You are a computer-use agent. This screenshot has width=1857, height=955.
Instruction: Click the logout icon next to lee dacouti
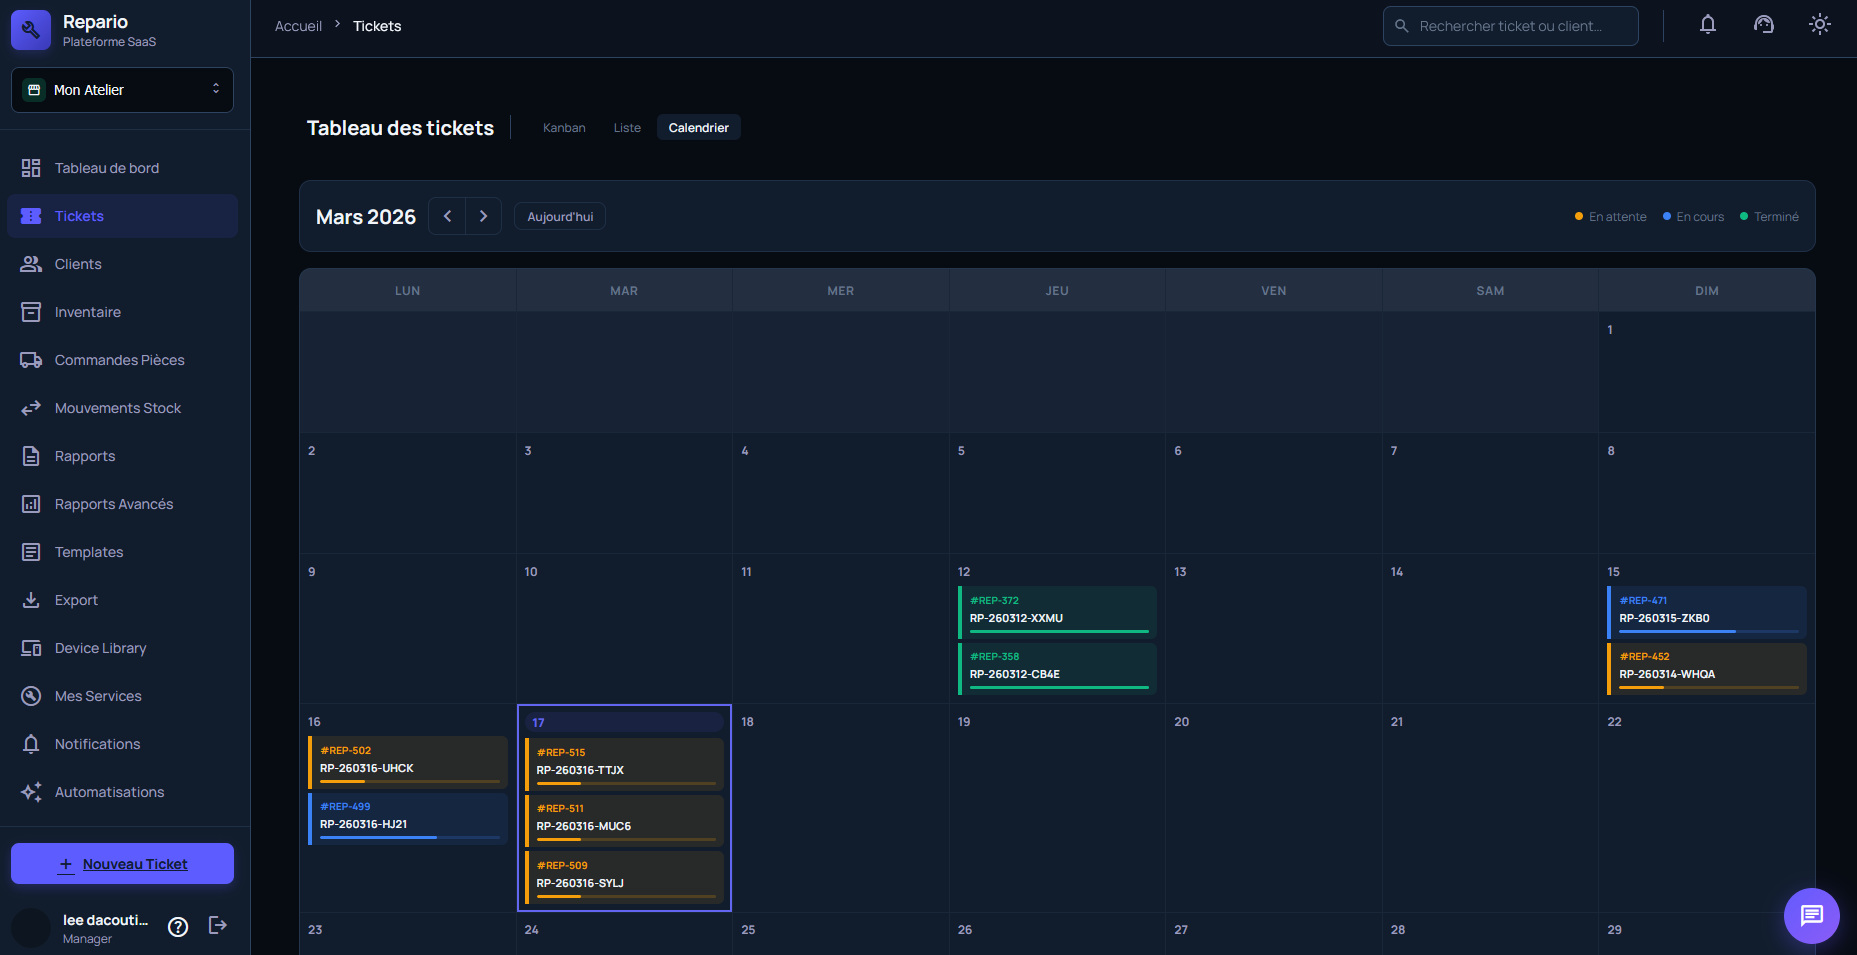[217, 926]
